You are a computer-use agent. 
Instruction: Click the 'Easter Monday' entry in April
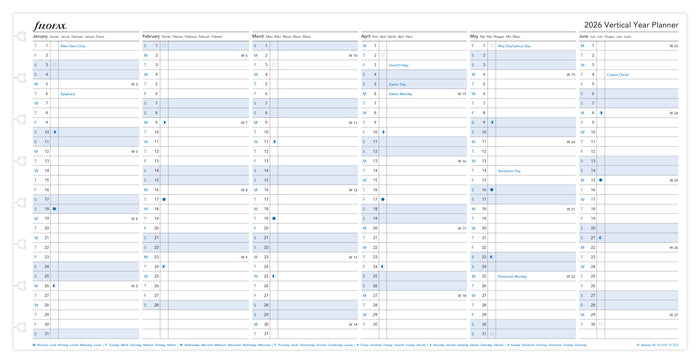point(400,94)
